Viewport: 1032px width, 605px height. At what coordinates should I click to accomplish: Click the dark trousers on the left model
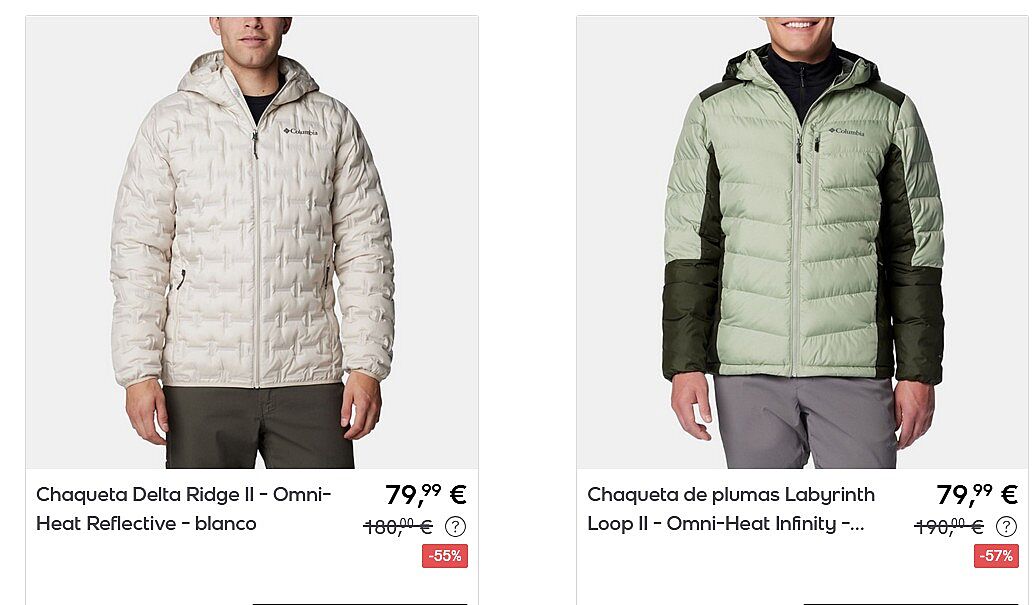257,426
